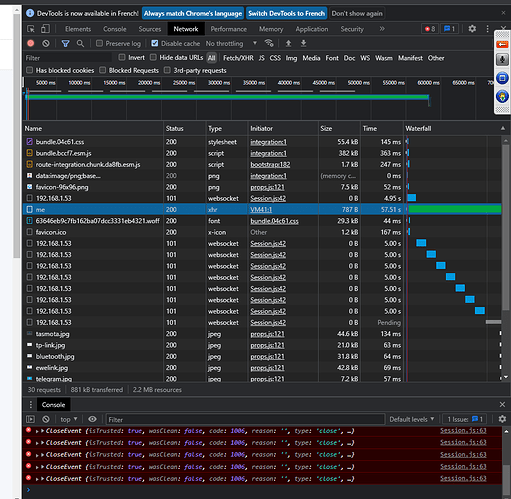Filter requests by WS type
Image resolution: width=511 pixels, height=499 pixels.
click(x=365, y=58)
